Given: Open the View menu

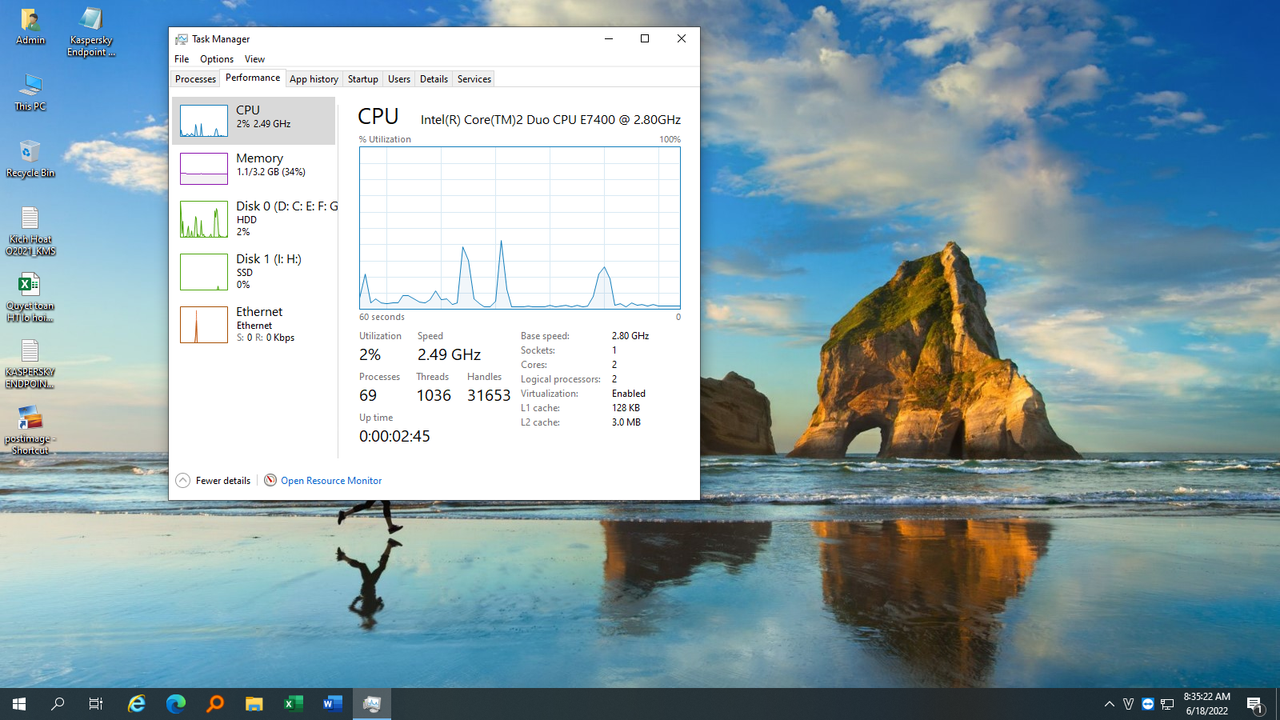Looking at the screenshot, I should (x=255, y=59).
